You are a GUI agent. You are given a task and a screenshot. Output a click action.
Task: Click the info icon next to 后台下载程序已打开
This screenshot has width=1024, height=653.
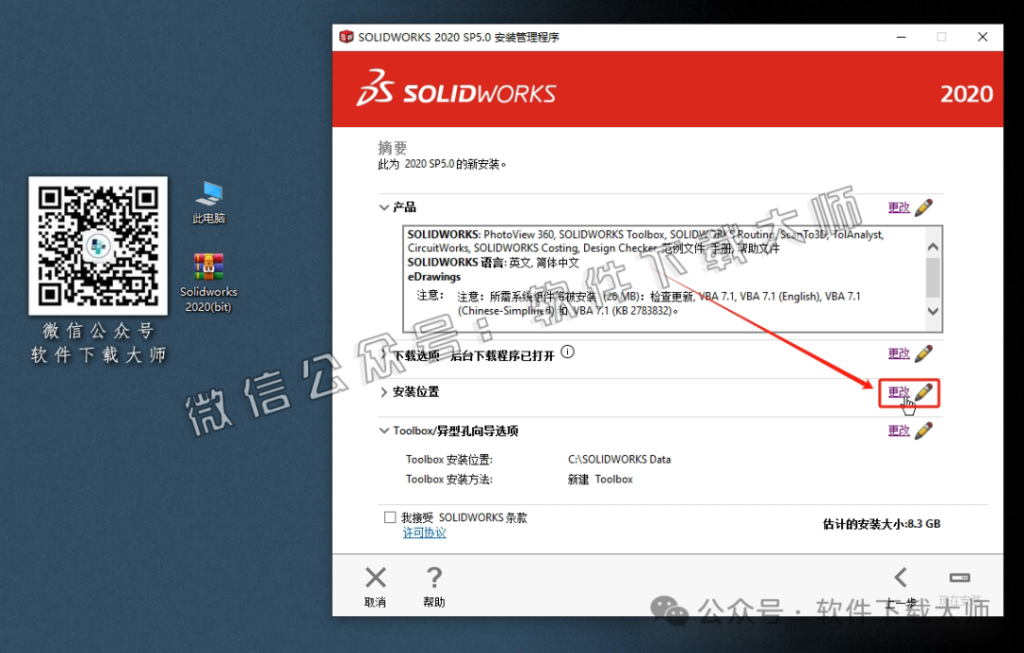pyautogui.click(x=567, y=351)
